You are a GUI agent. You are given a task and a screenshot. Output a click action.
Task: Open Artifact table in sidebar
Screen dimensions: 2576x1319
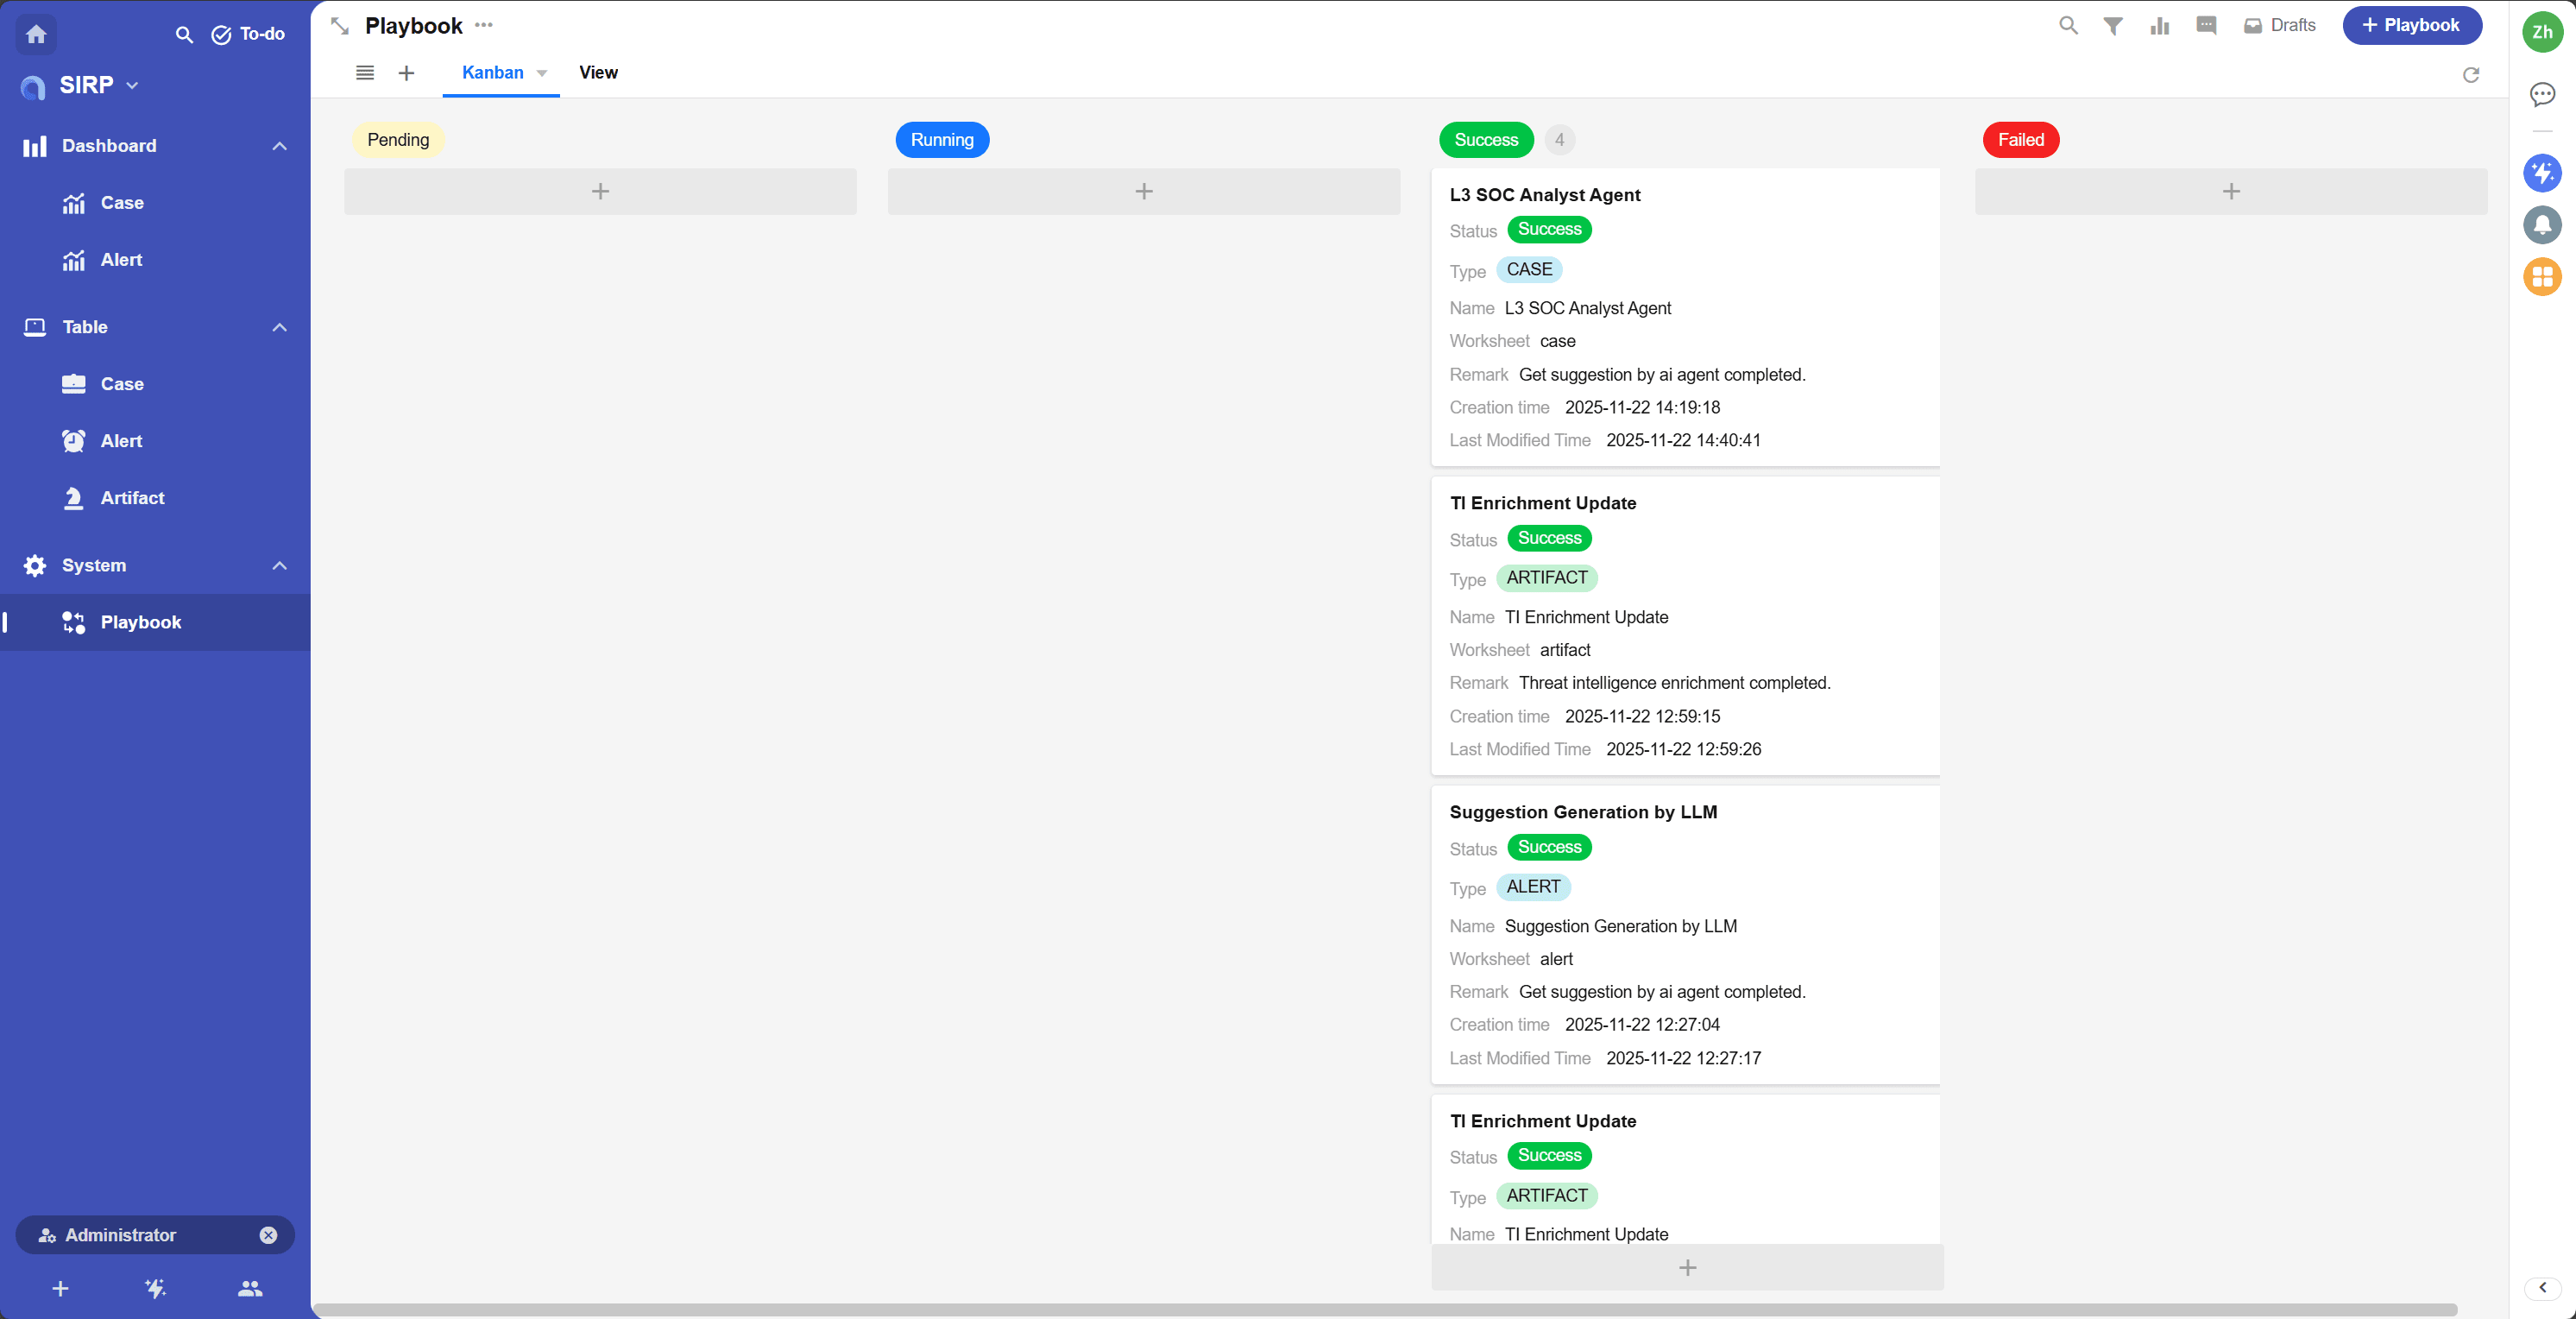coord(132,498)
